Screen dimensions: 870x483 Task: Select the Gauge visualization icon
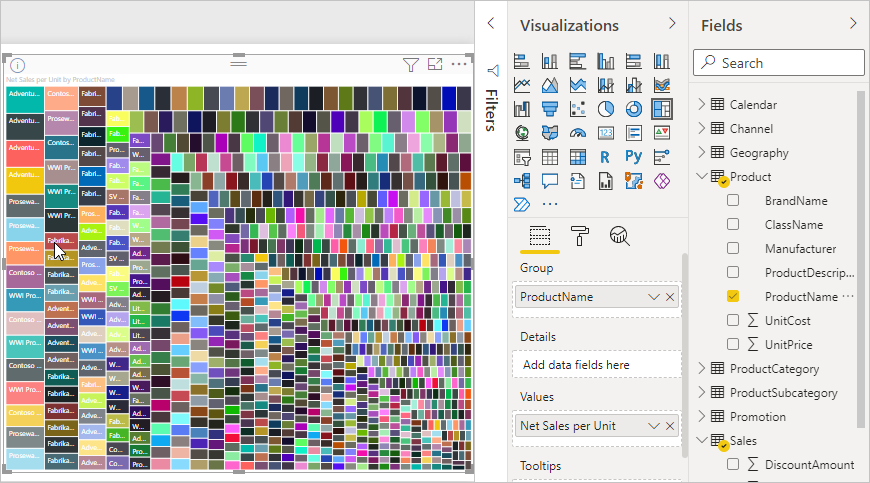tap(578, 133)
